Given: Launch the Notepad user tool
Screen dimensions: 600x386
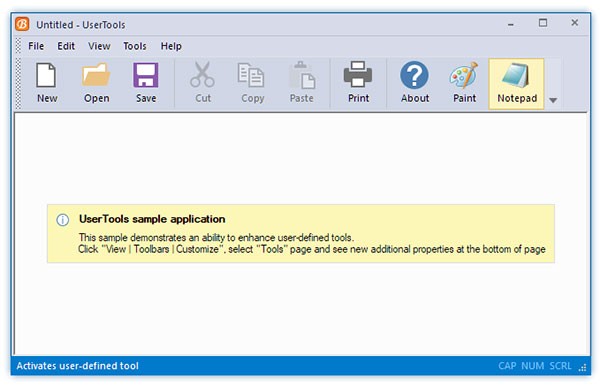Looking at the screenshot, I should point(517,84).
